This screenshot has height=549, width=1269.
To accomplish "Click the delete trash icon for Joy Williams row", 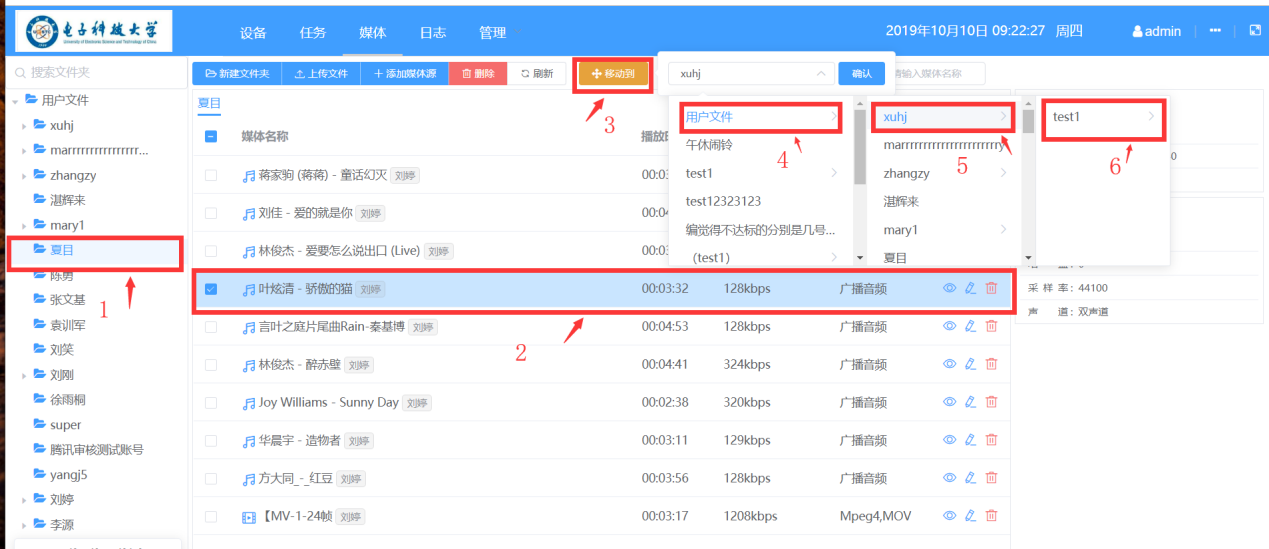I will 991,402.
